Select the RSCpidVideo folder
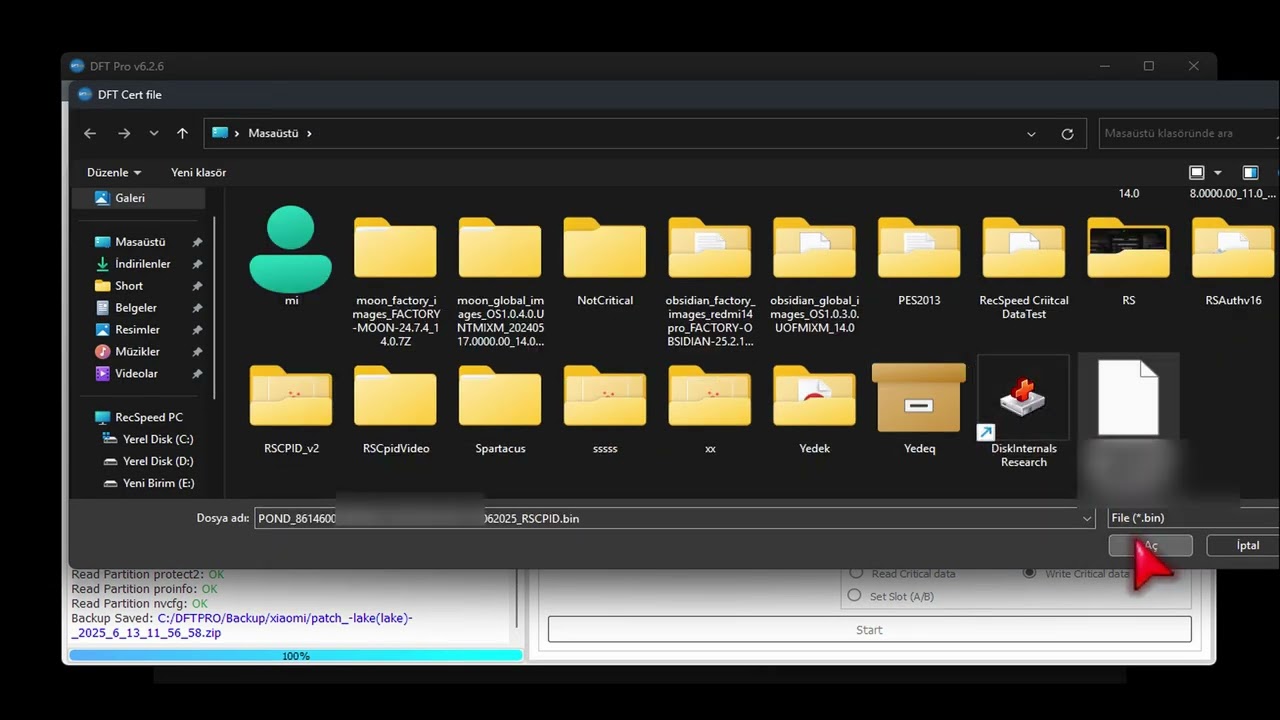 point(395,395)
